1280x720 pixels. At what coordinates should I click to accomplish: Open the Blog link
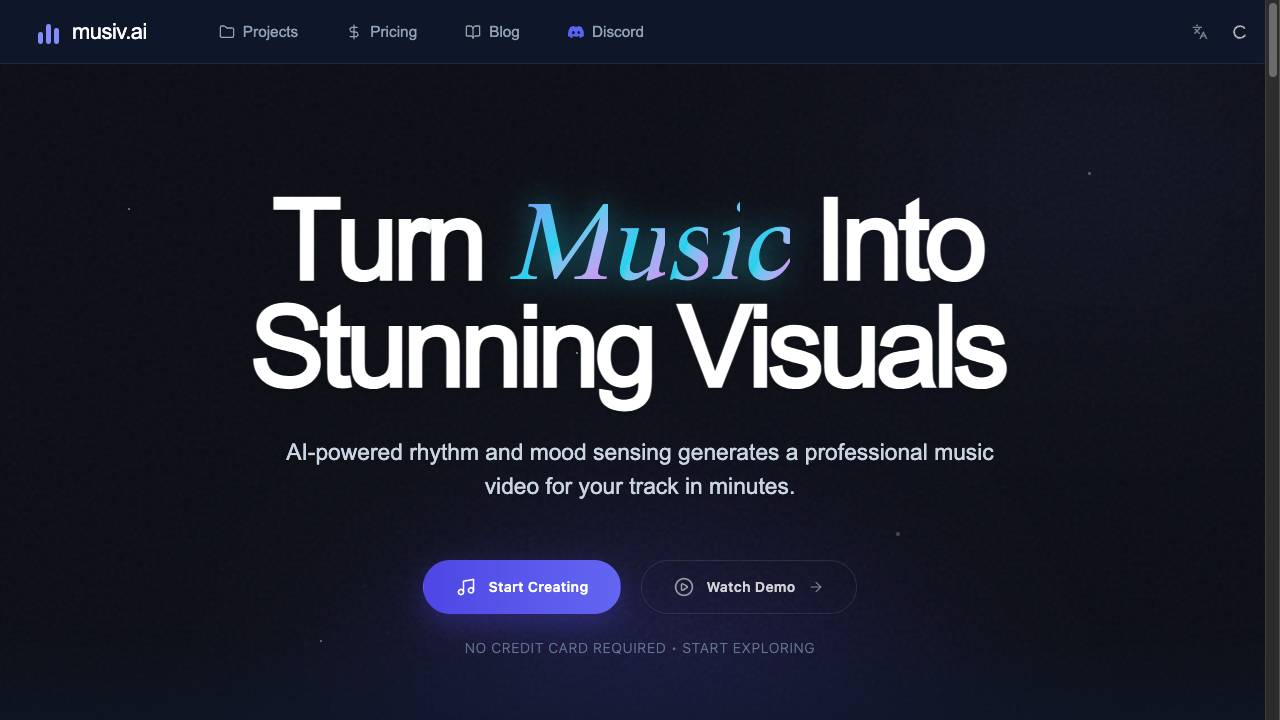click(492, 32)
